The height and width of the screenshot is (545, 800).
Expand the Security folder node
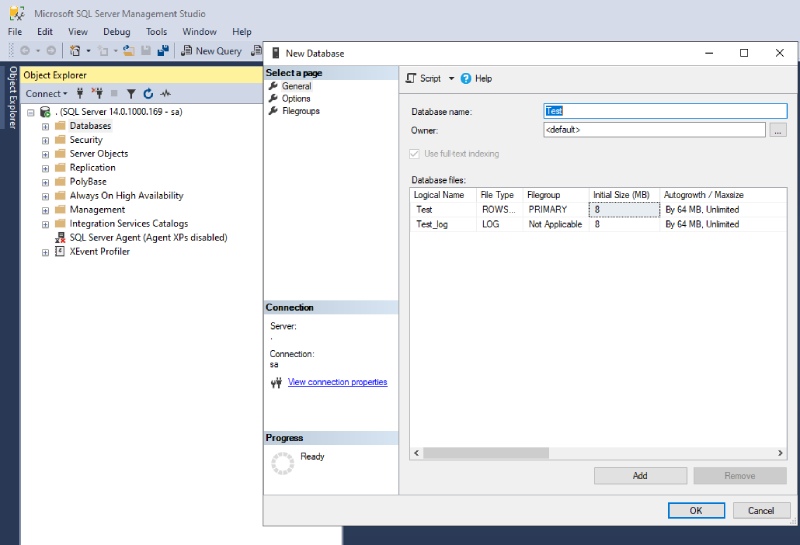[x=45, y=140]
